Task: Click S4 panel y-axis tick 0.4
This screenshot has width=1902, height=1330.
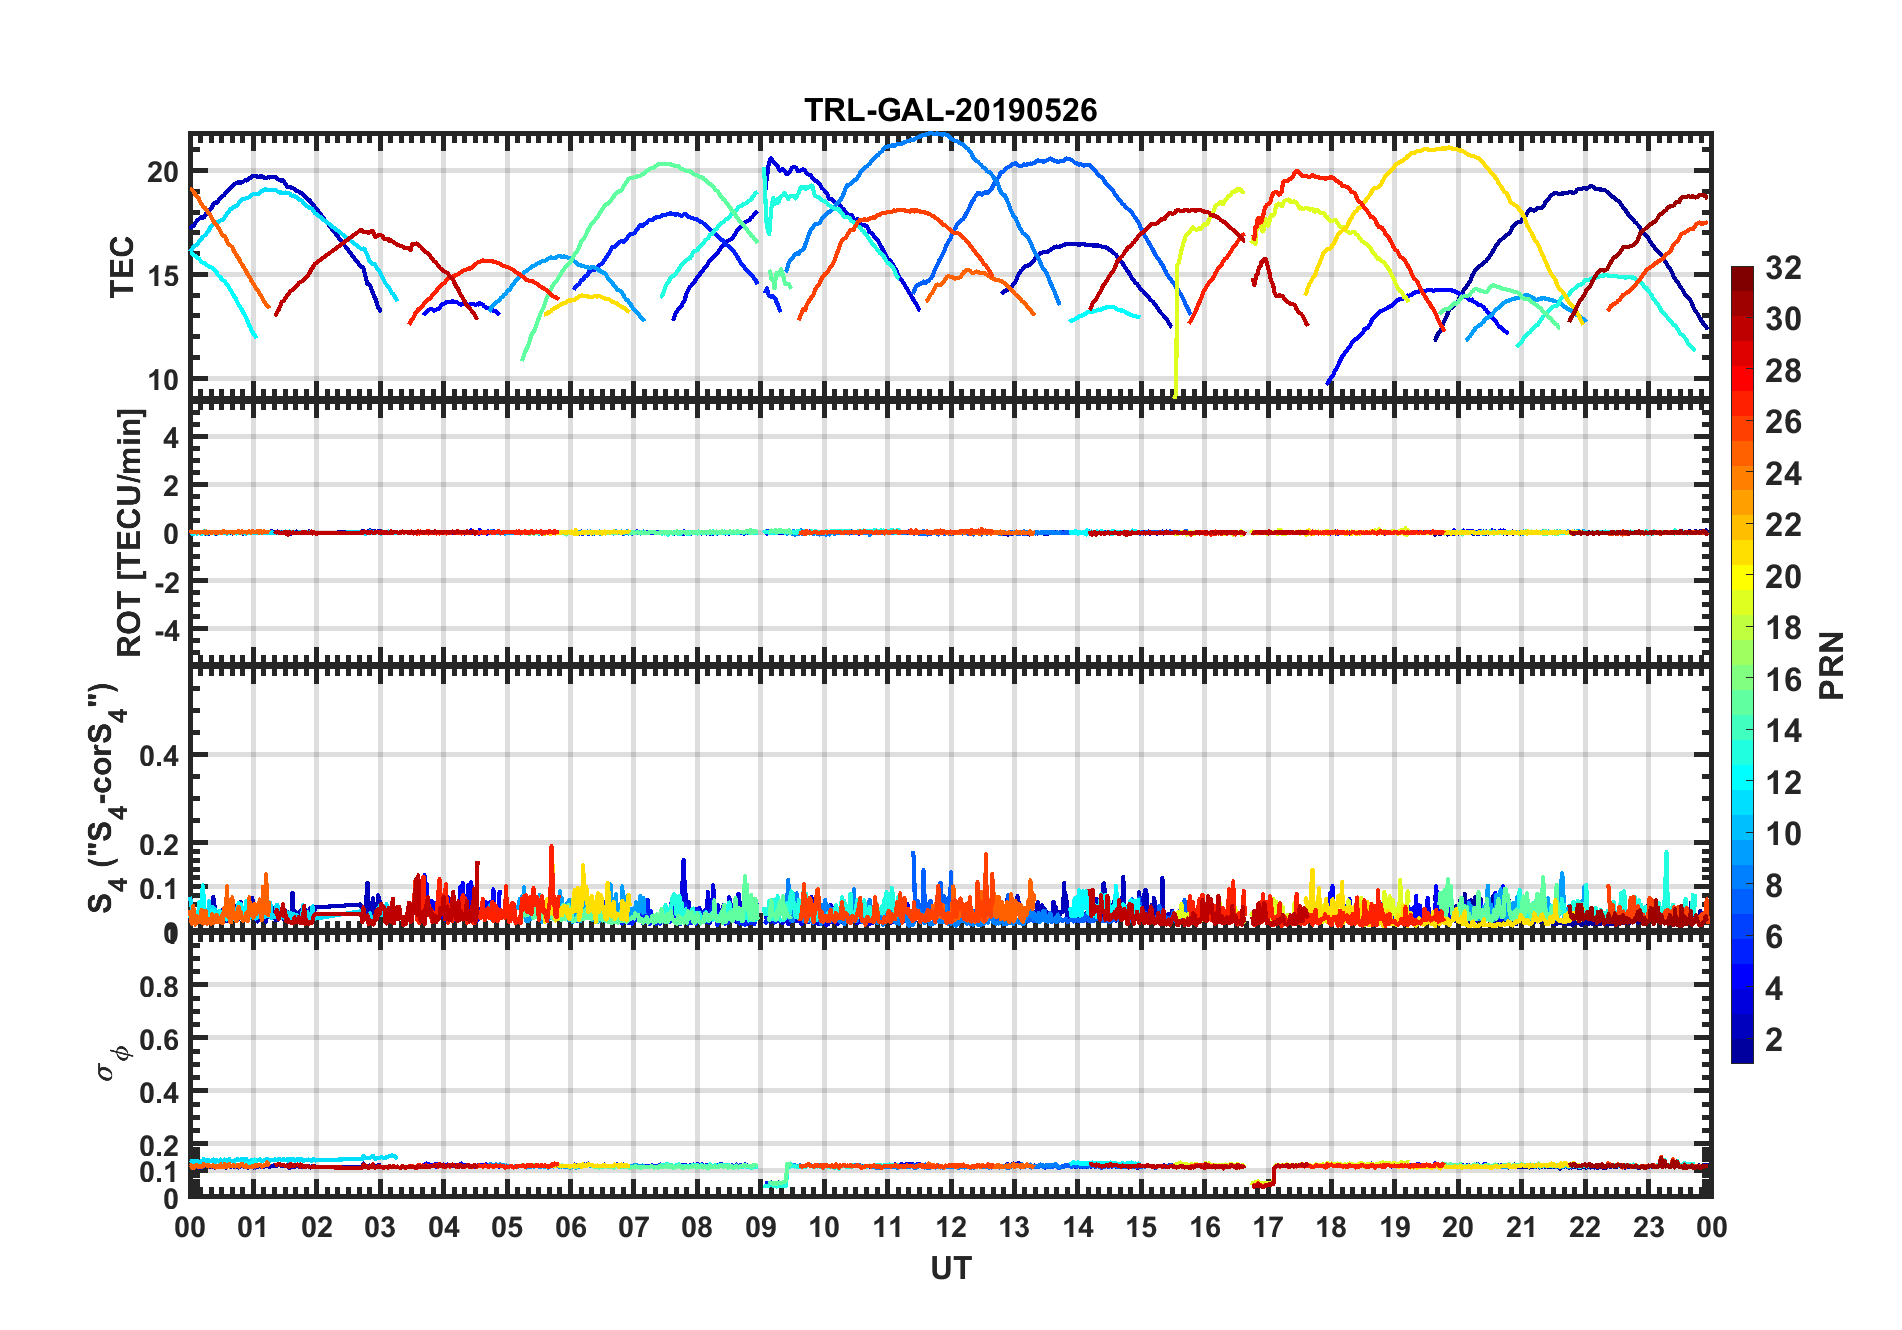Action: click(160, 756)
